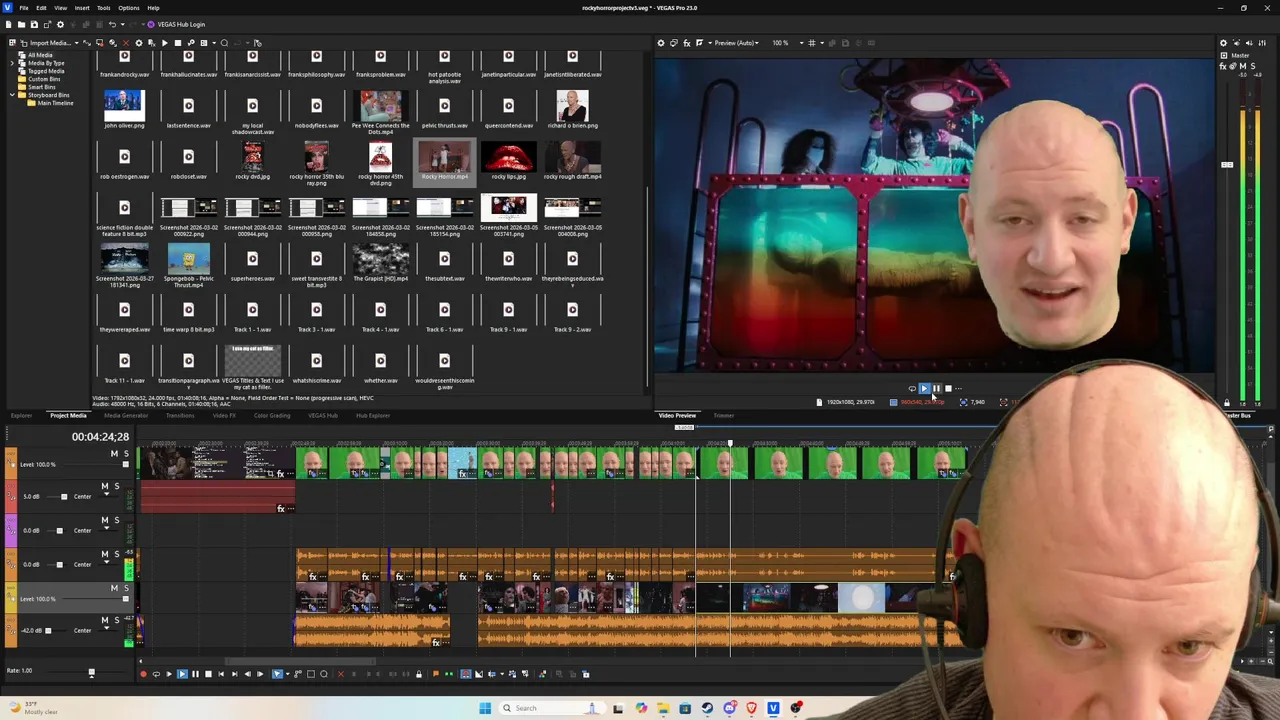This screenshot has width=1280, height=720.
Task: Pause timeline playback
Action: coord(195,674)
